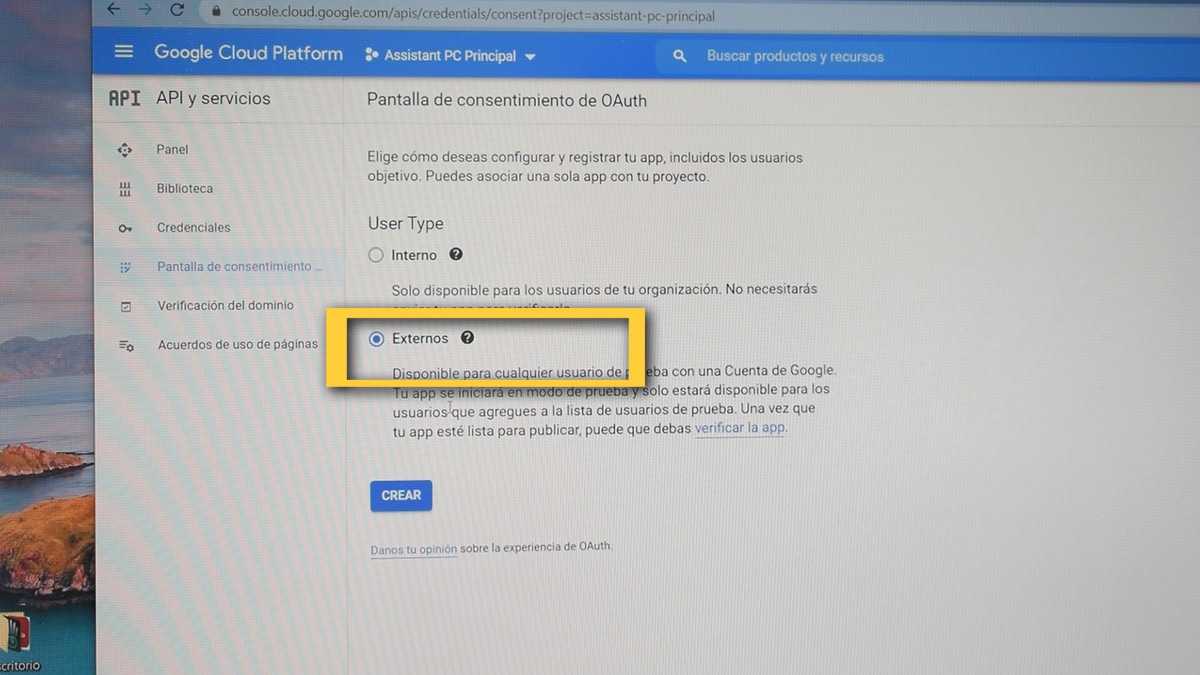Screen dimensions: 1200x675
Task: Select the Externos user type radio button
Action: (x=377, y=339)
